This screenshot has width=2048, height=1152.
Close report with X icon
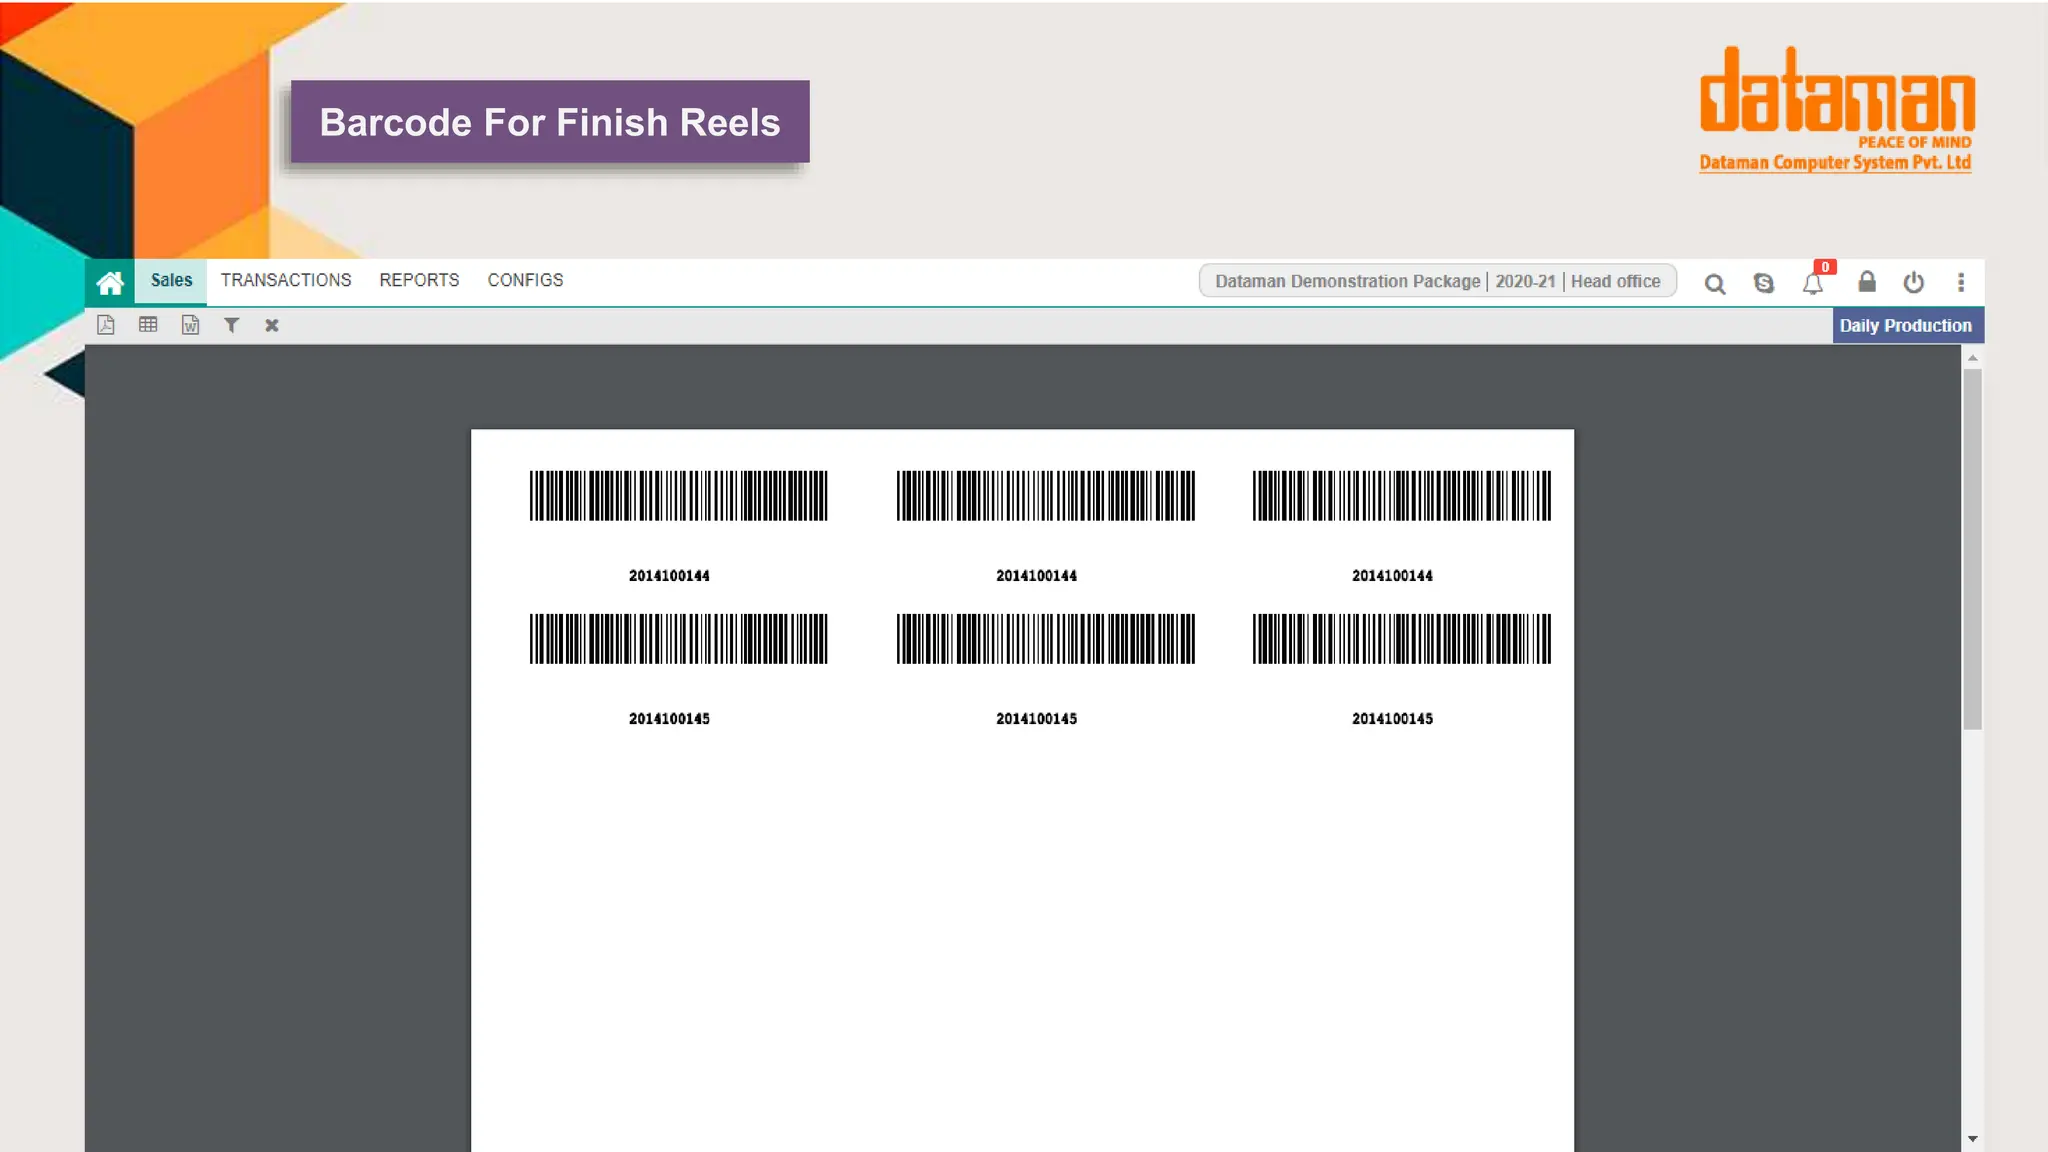pyautogui.click(x=272, y=325)
